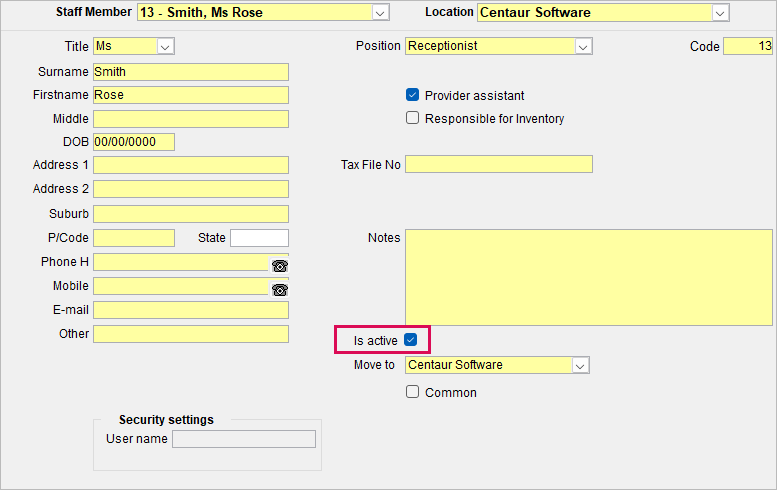Screen dimensions: 777x490
Task: Click the phone icon beside Phone H
Action: pyautogui.click(x=279, y=266)
